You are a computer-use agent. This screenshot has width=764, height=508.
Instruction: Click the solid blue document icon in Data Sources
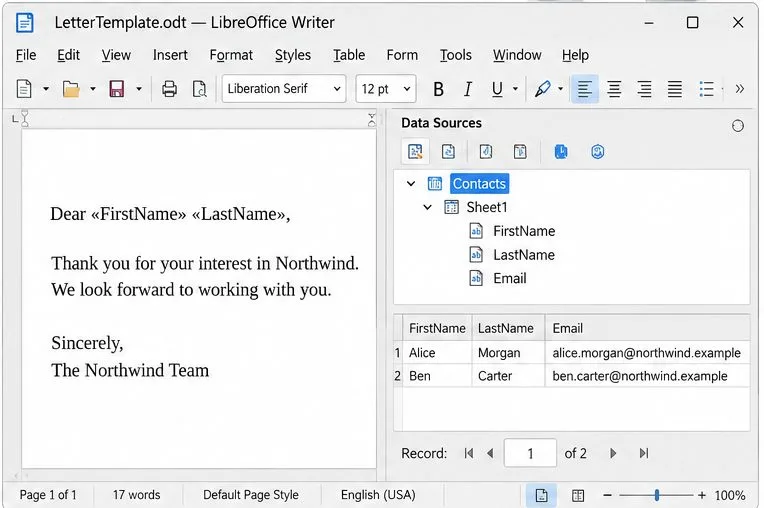tap(561, 151)
